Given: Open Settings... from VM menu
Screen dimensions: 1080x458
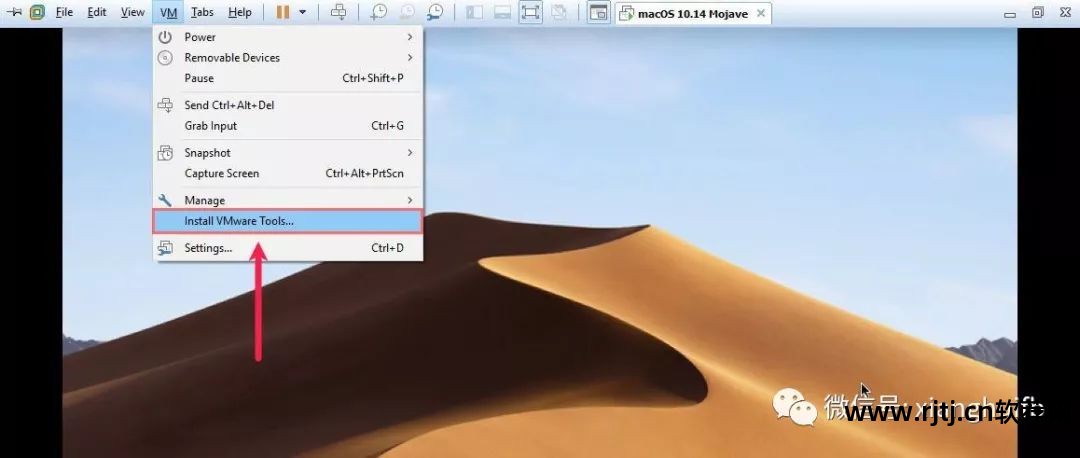Looking at the screenshot, I should pos(287,248).
